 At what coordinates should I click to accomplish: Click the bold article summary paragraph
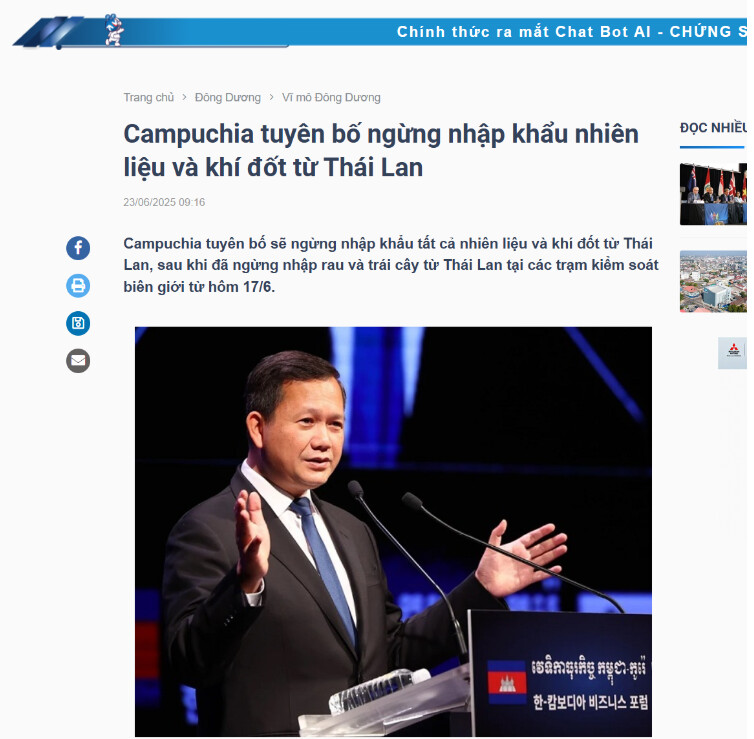[390, 265]
